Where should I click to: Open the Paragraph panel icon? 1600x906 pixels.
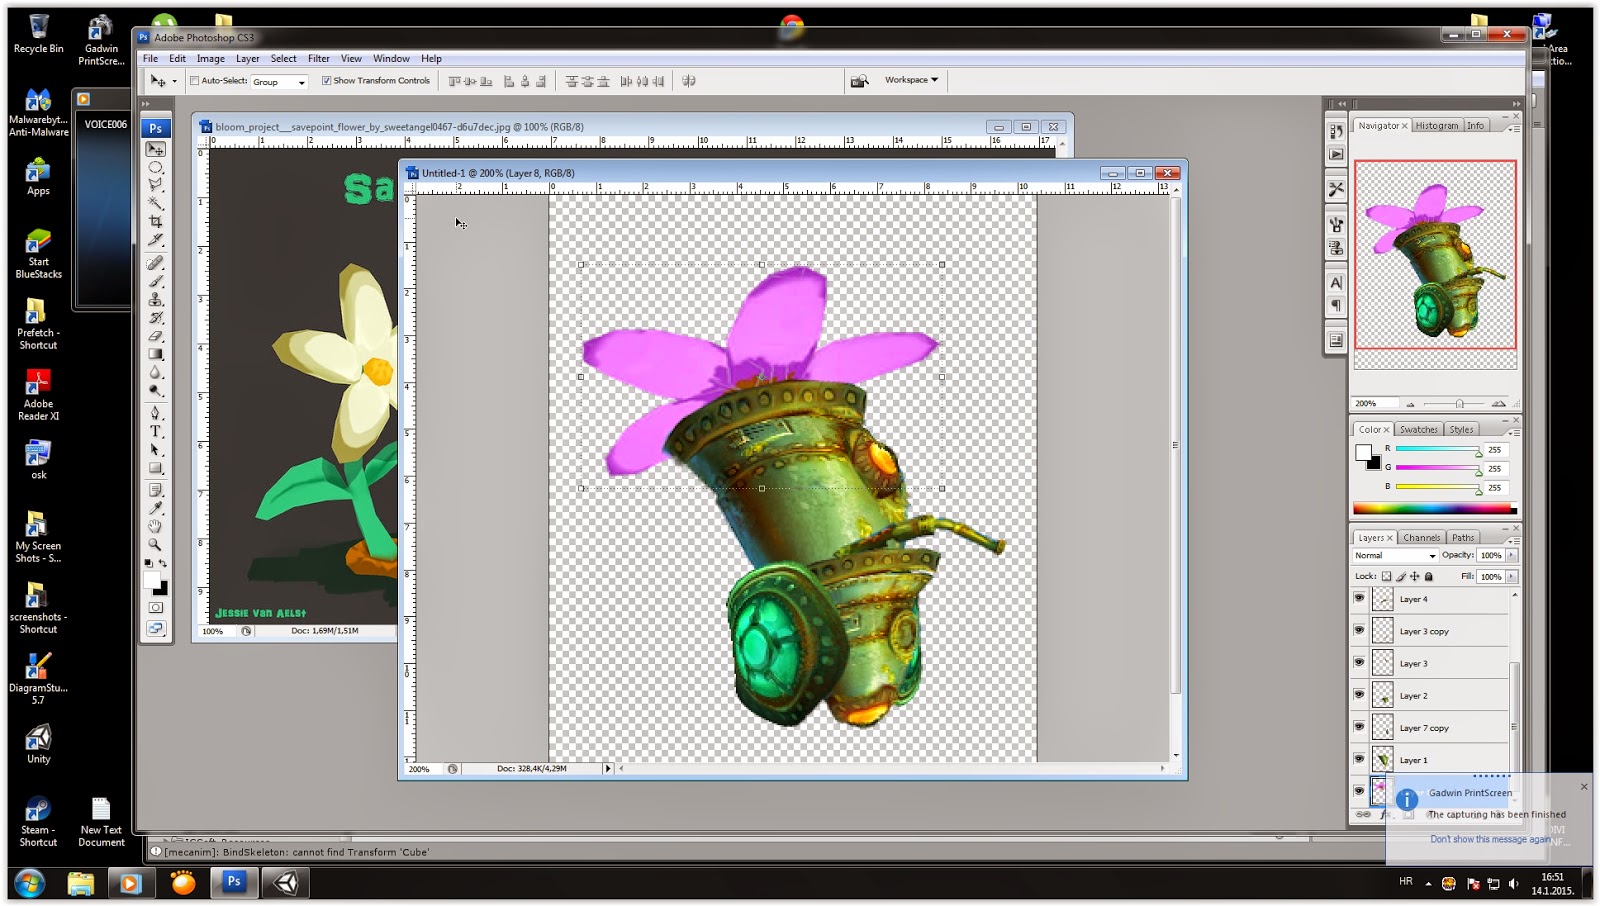[1336, 305]
